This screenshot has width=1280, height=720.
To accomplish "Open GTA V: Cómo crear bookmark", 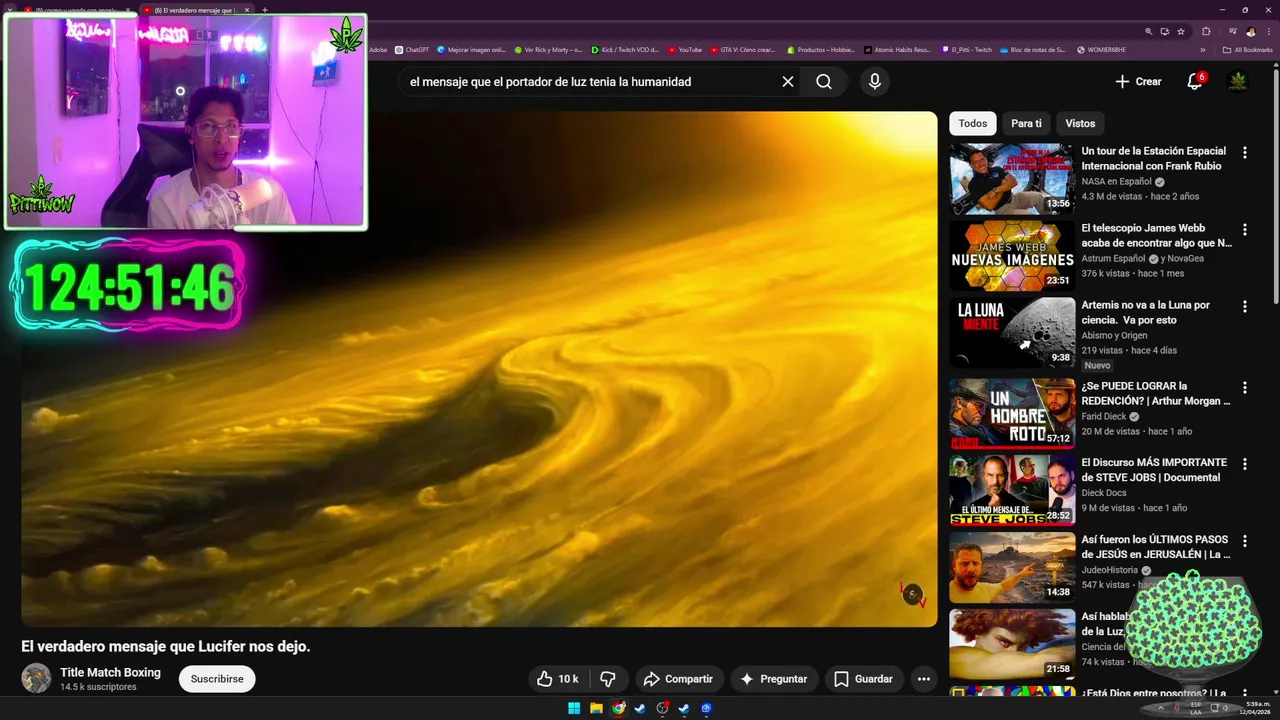I will click(742, 49).
